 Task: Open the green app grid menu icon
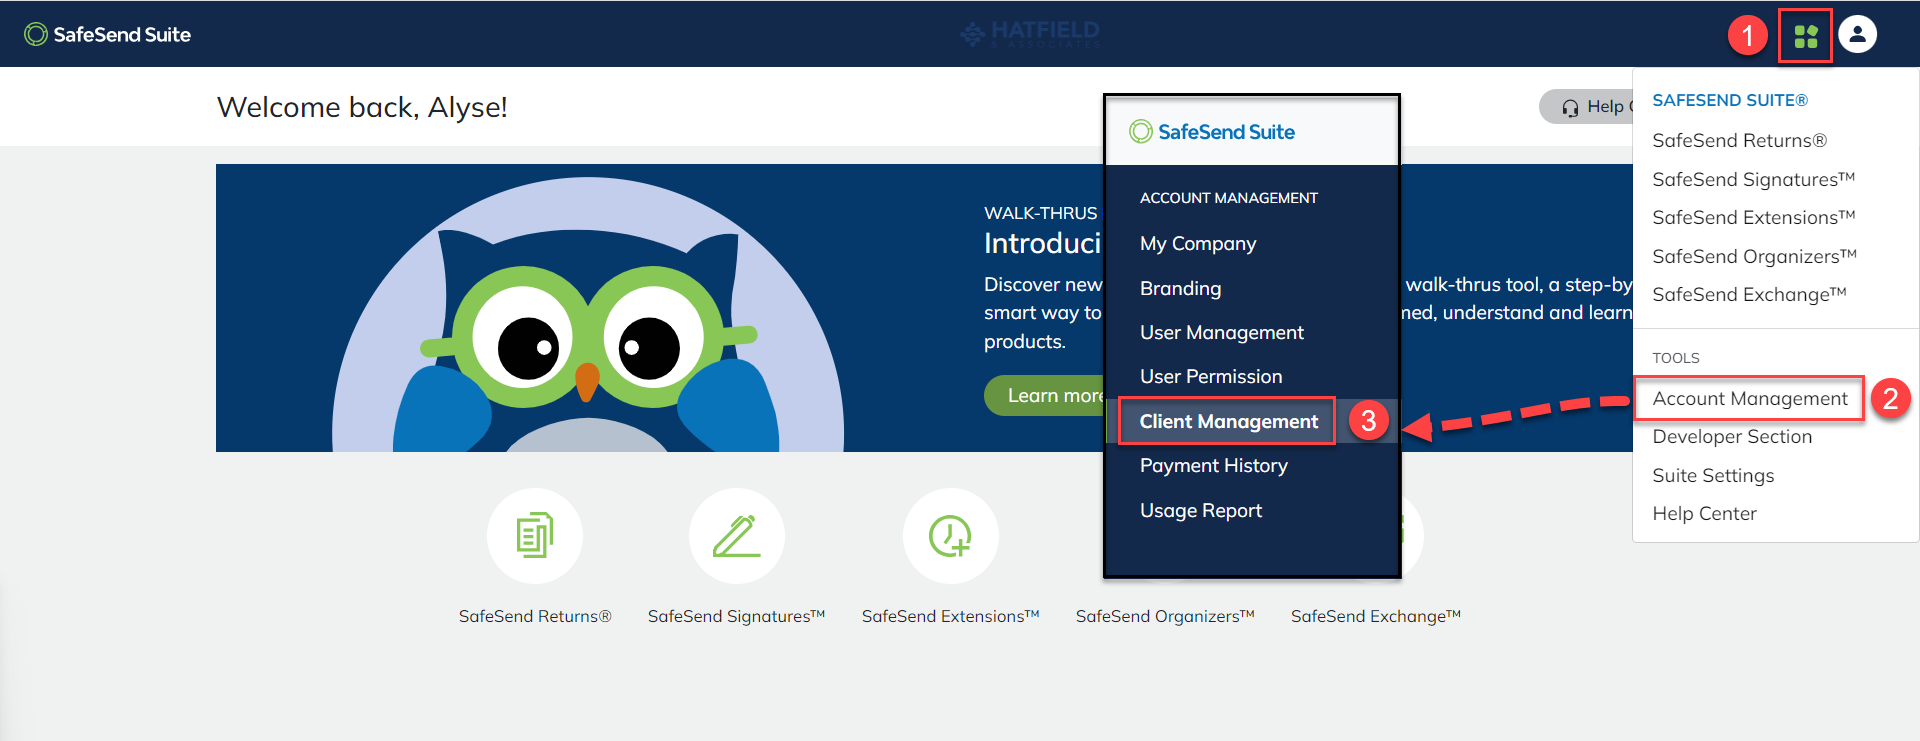(x=1805, y=37)
